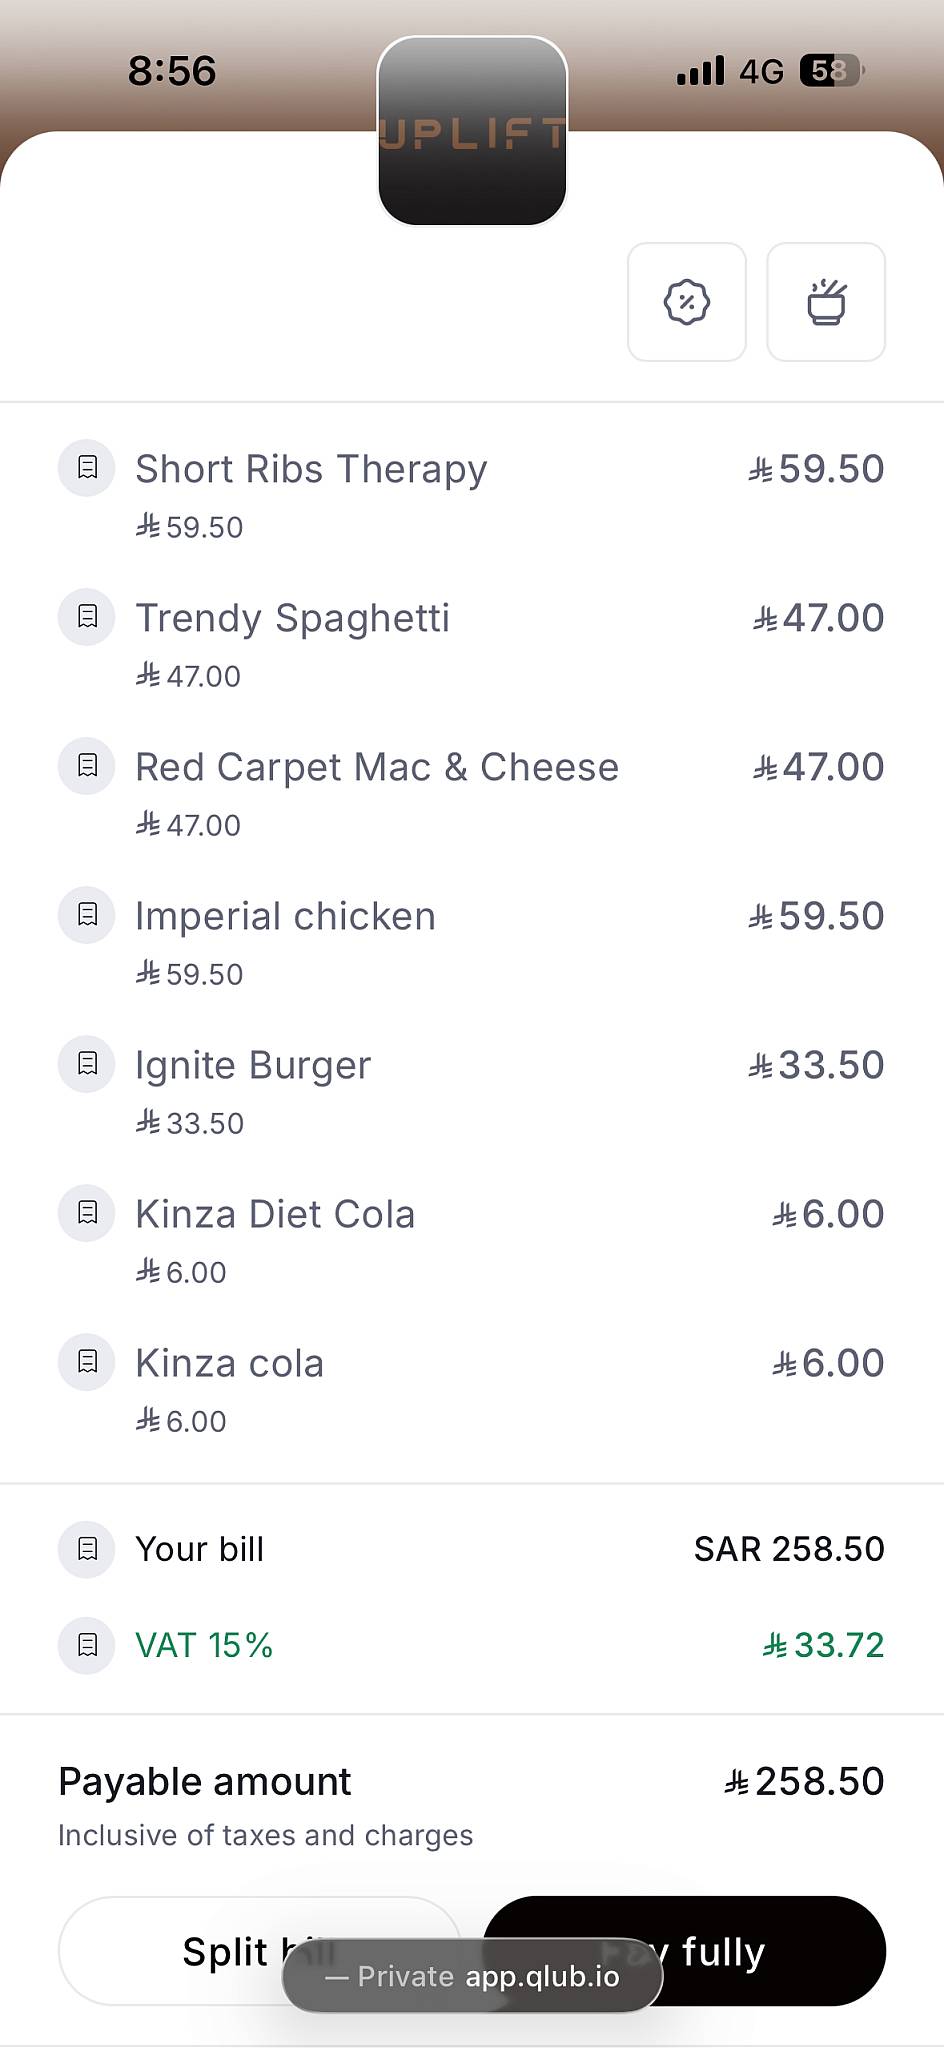944x2048 pixels.
Task: Tap the Private app.qlub.io address pill
Action: point(472,1976)
